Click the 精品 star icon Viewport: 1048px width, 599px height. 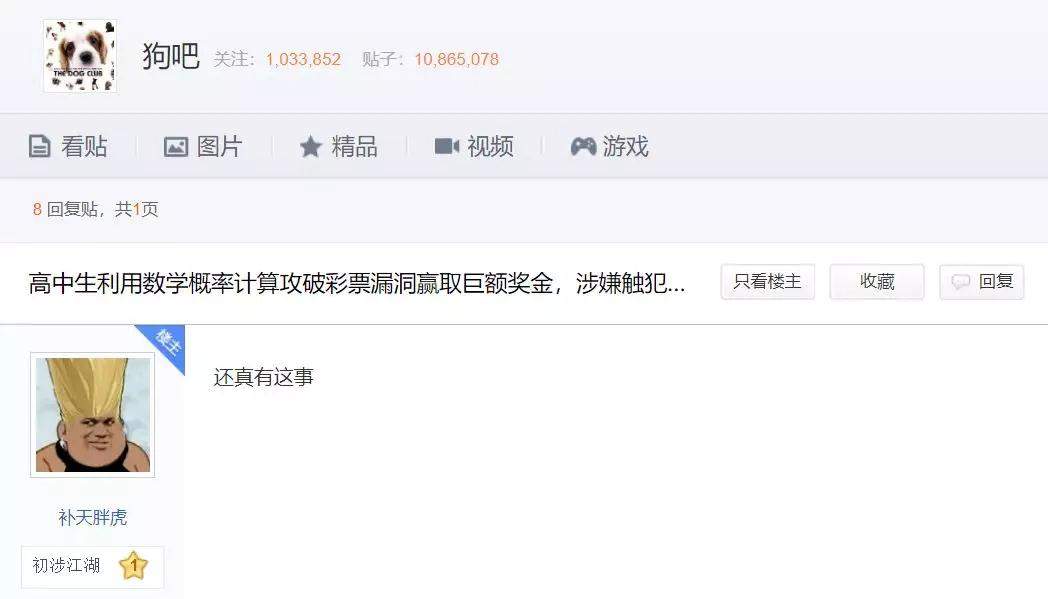pos(310,146)
